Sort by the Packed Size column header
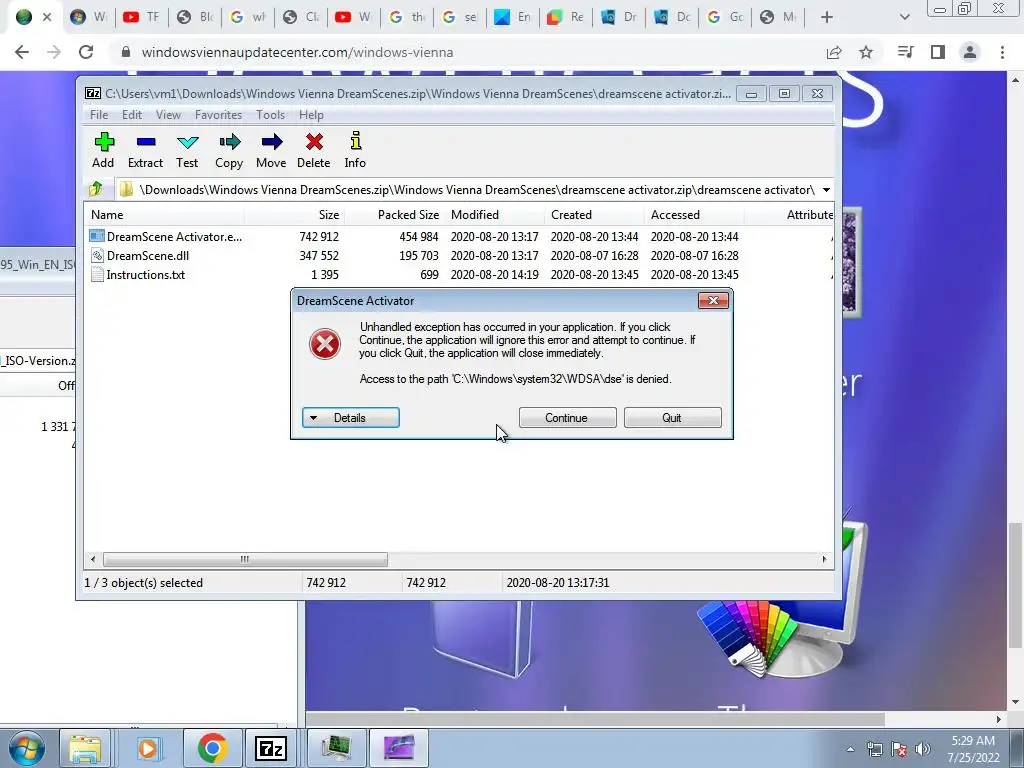The height and width of the screenshot is (768, 1024). (394, 215)
